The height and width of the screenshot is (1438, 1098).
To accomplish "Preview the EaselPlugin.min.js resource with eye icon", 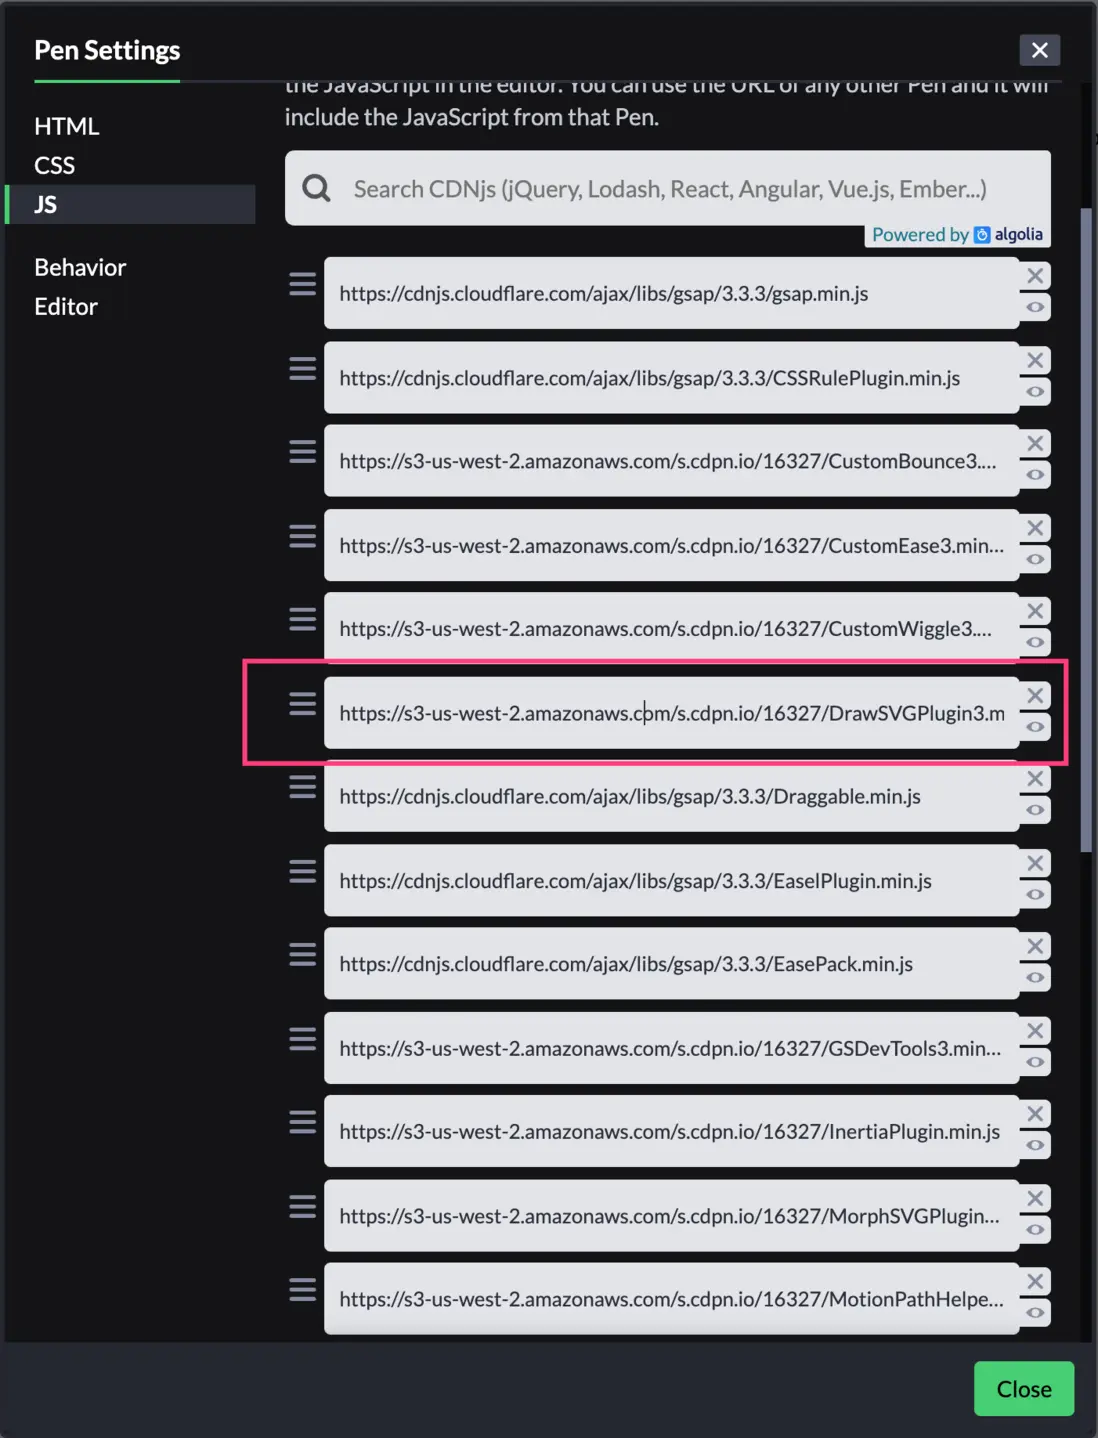I will [1035, 894].
